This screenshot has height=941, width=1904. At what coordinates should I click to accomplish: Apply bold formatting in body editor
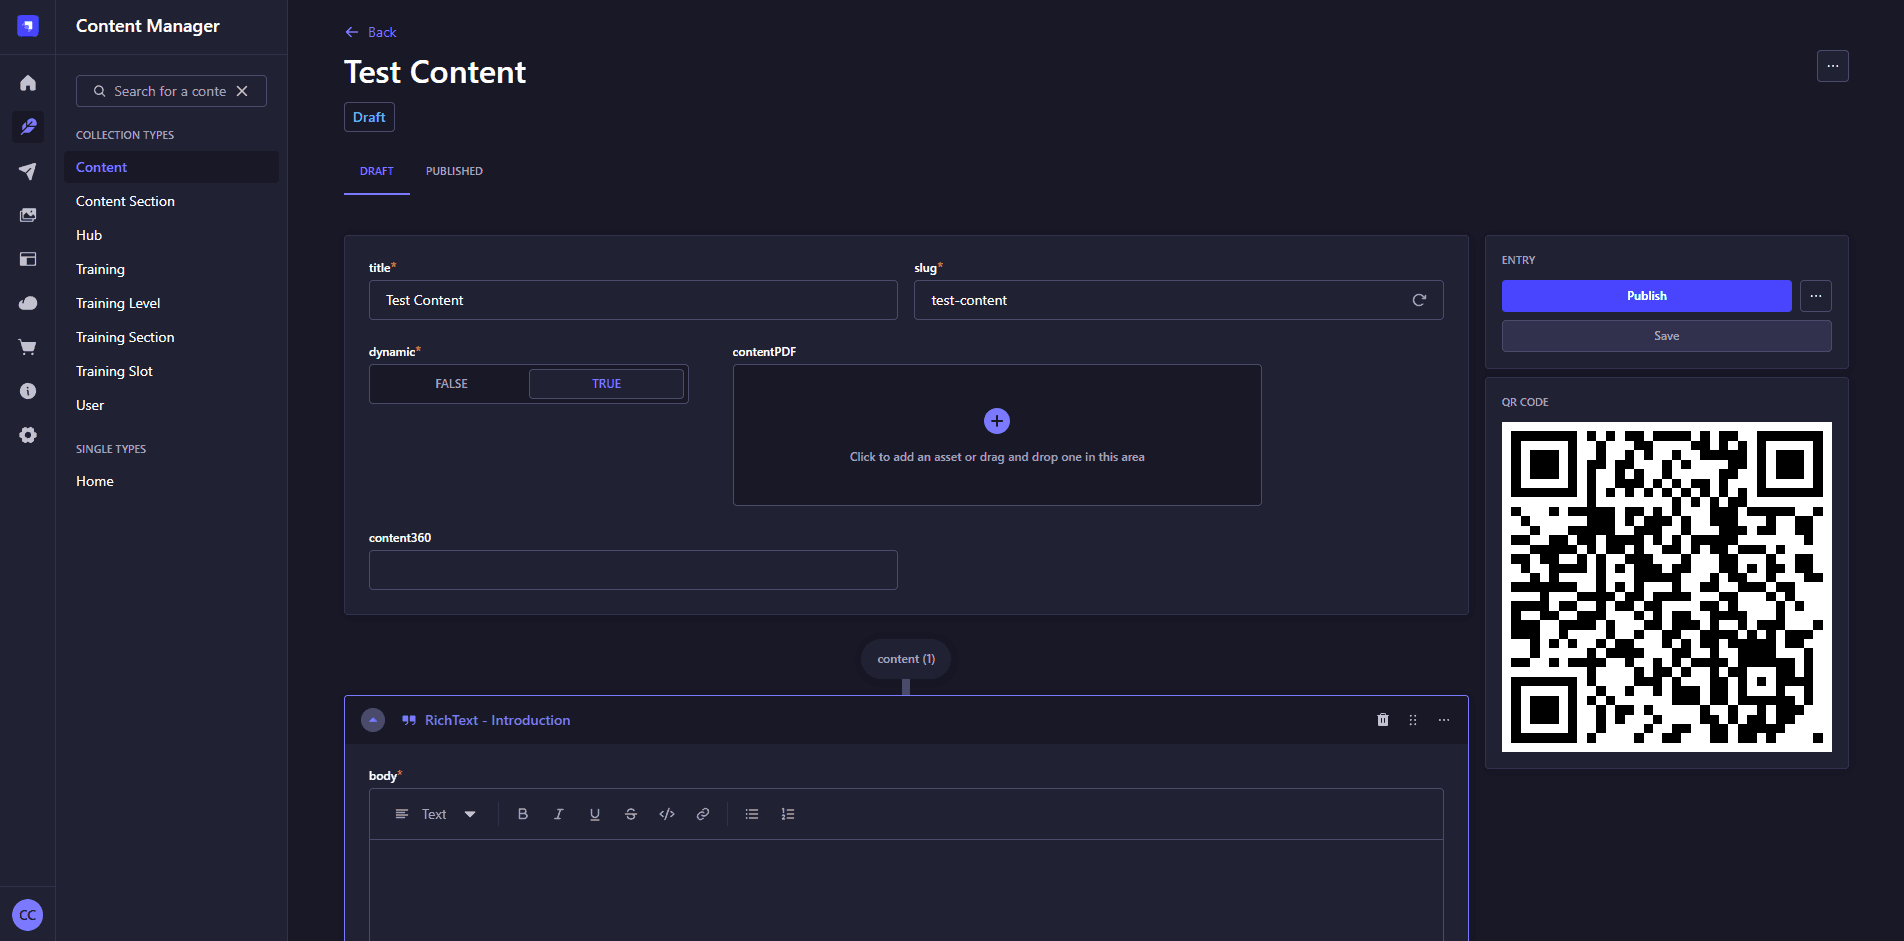tap(523, 814)
